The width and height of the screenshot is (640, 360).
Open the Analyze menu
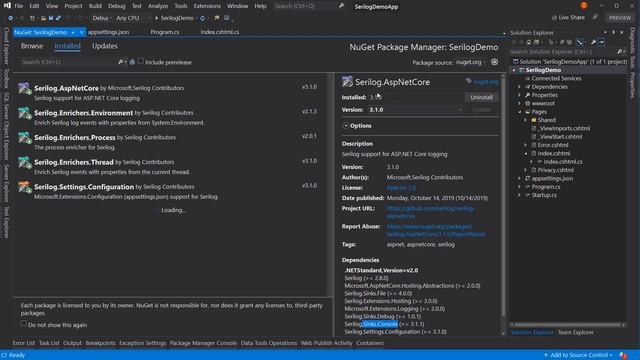158,6
